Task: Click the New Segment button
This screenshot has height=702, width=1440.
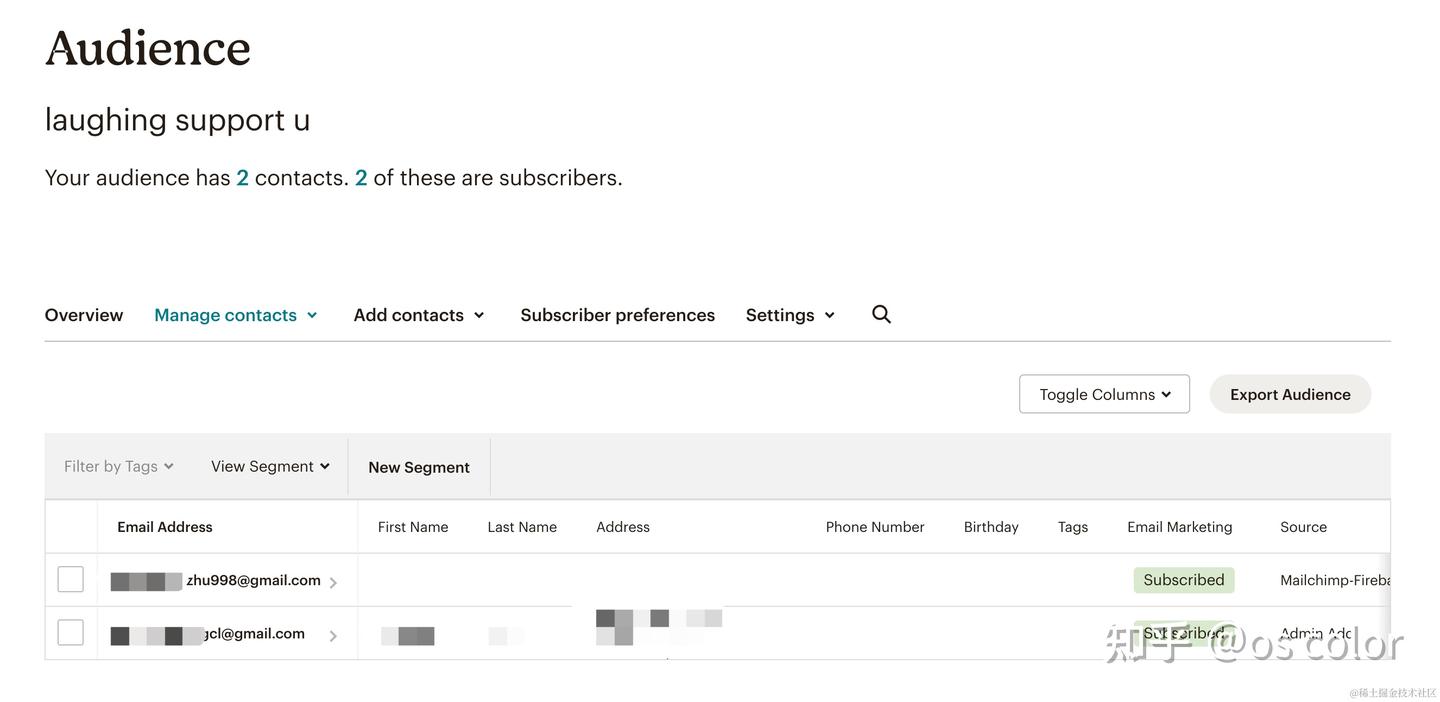Action: click(419, 467)
